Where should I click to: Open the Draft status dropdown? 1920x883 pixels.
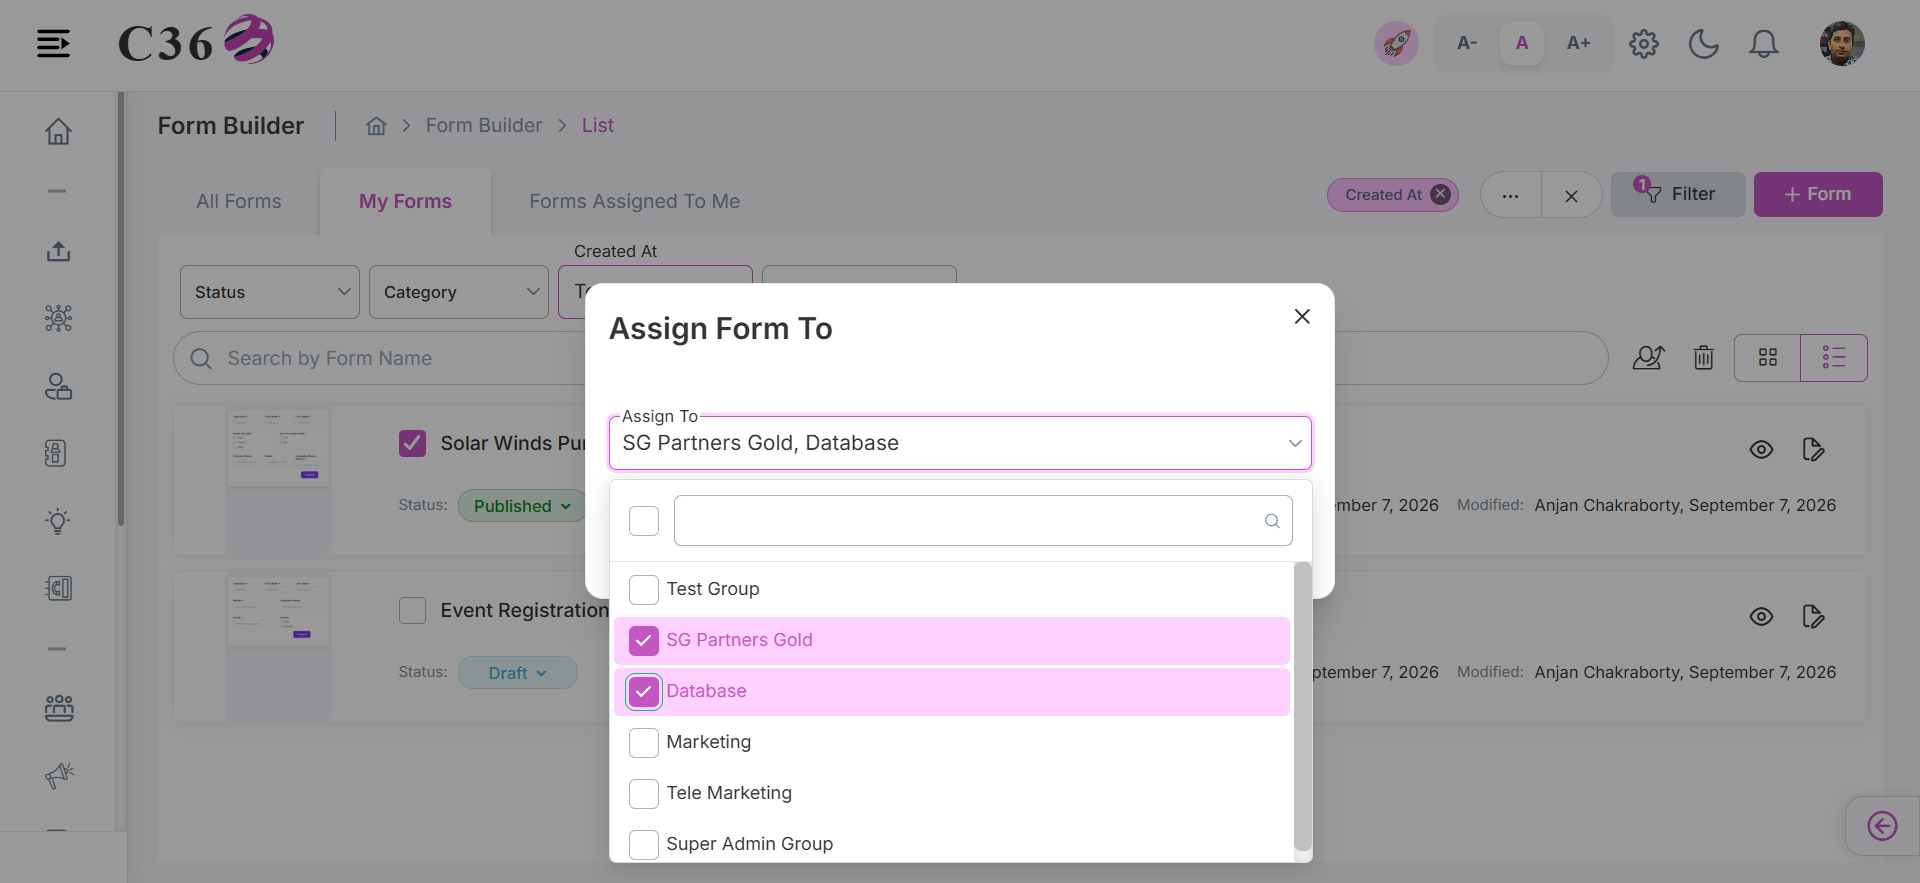click(518, 673)
